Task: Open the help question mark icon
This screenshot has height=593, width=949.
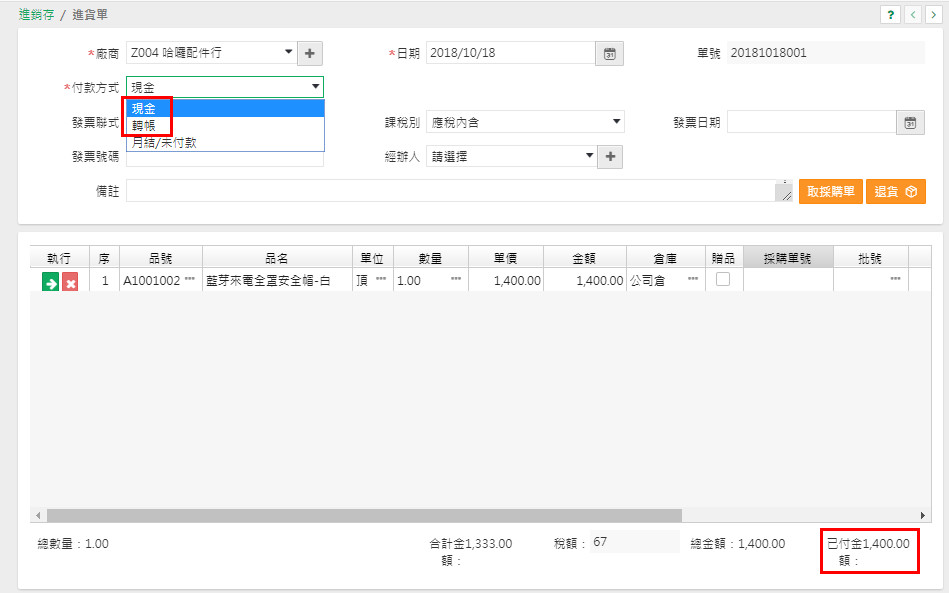Action: click(890, 15)
